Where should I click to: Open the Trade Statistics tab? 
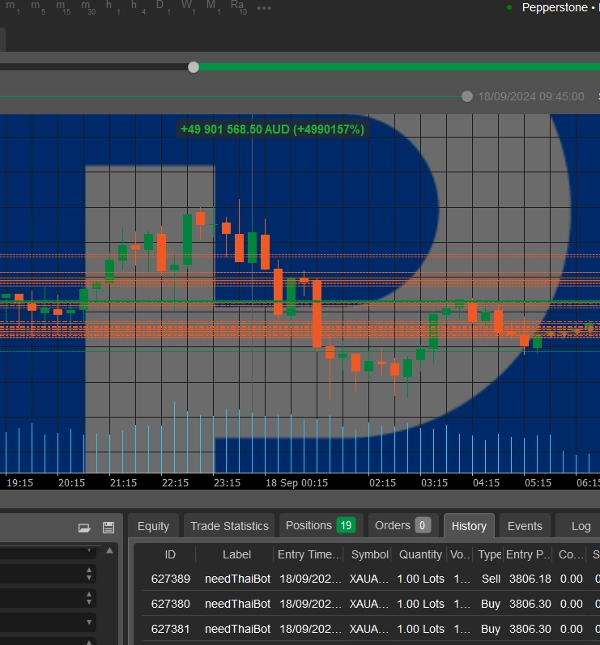229,526
